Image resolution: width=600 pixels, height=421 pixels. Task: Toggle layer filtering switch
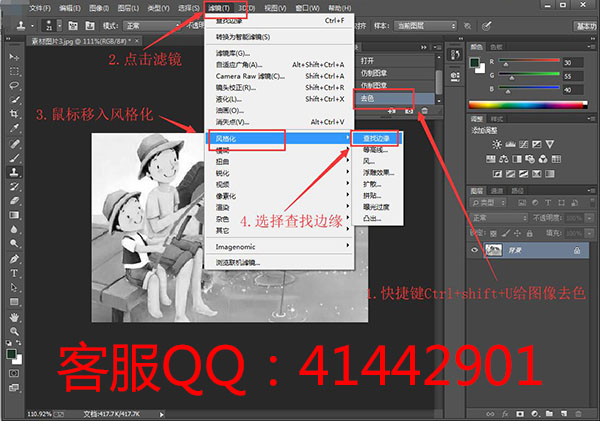coord(592,203)
